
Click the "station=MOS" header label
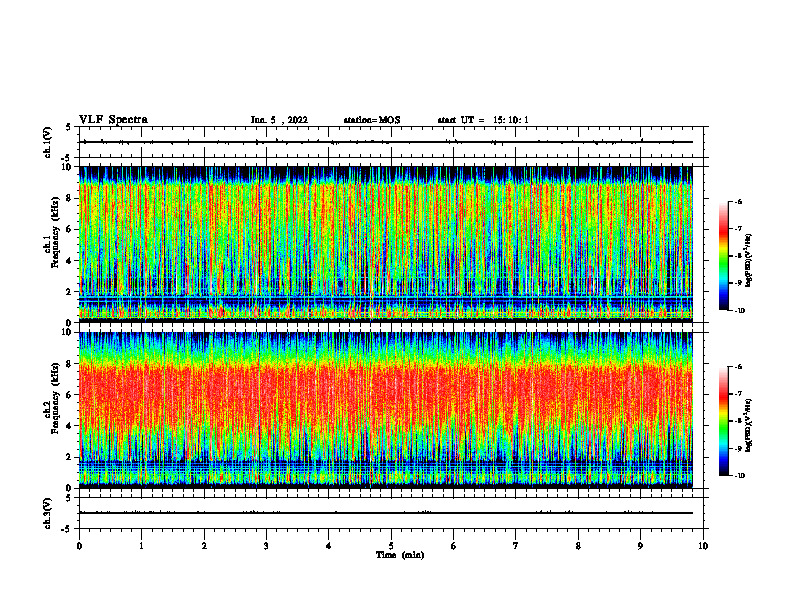pos(372,120)
